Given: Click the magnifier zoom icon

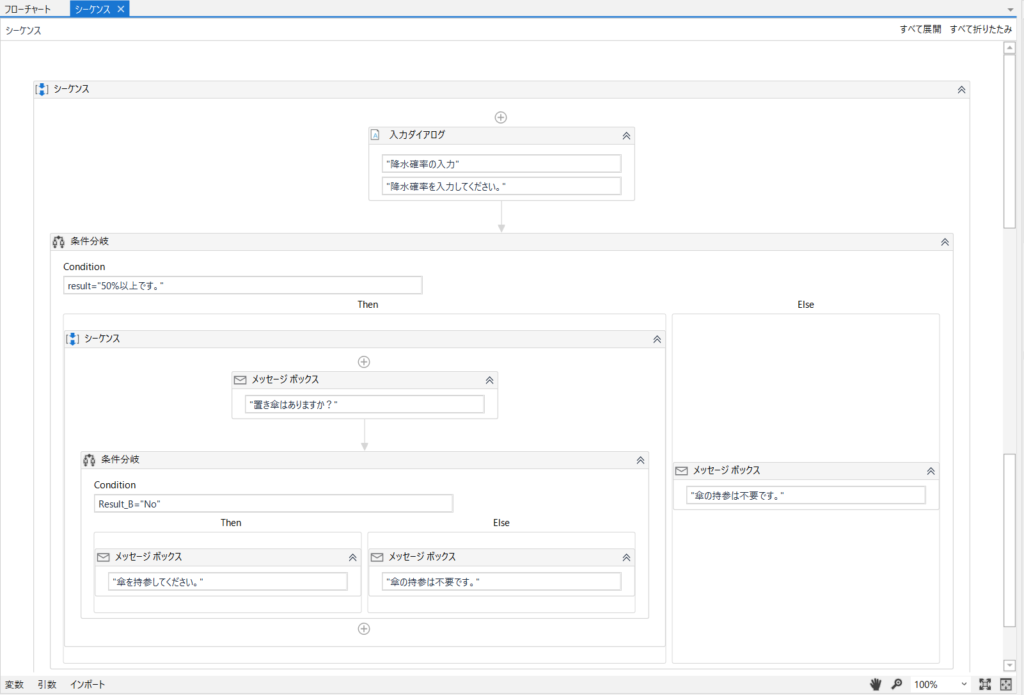Looking at the screenshot, I should [896, 684].
